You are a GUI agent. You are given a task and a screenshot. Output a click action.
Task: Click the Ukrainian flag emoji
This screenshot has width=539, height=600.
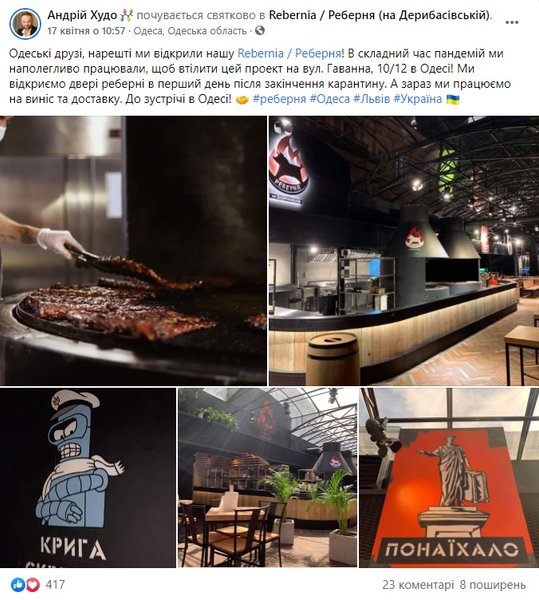point(453,99)
